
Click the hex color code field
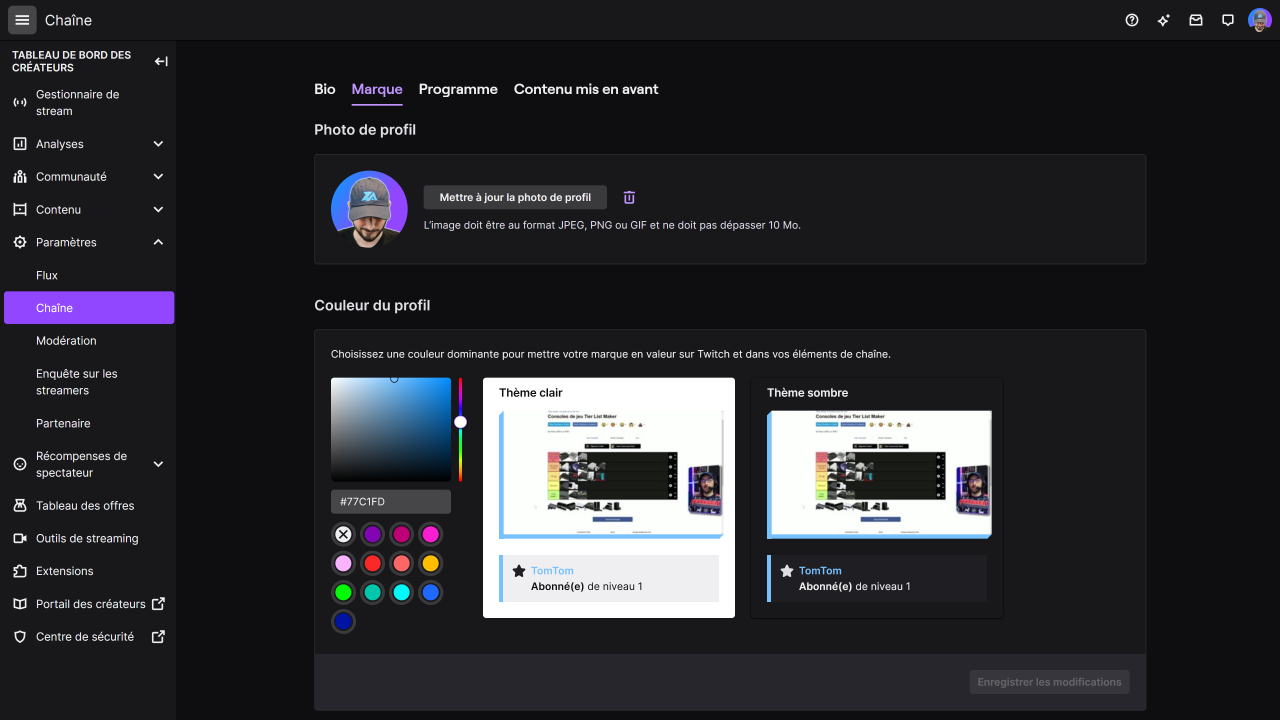point(391,502)
